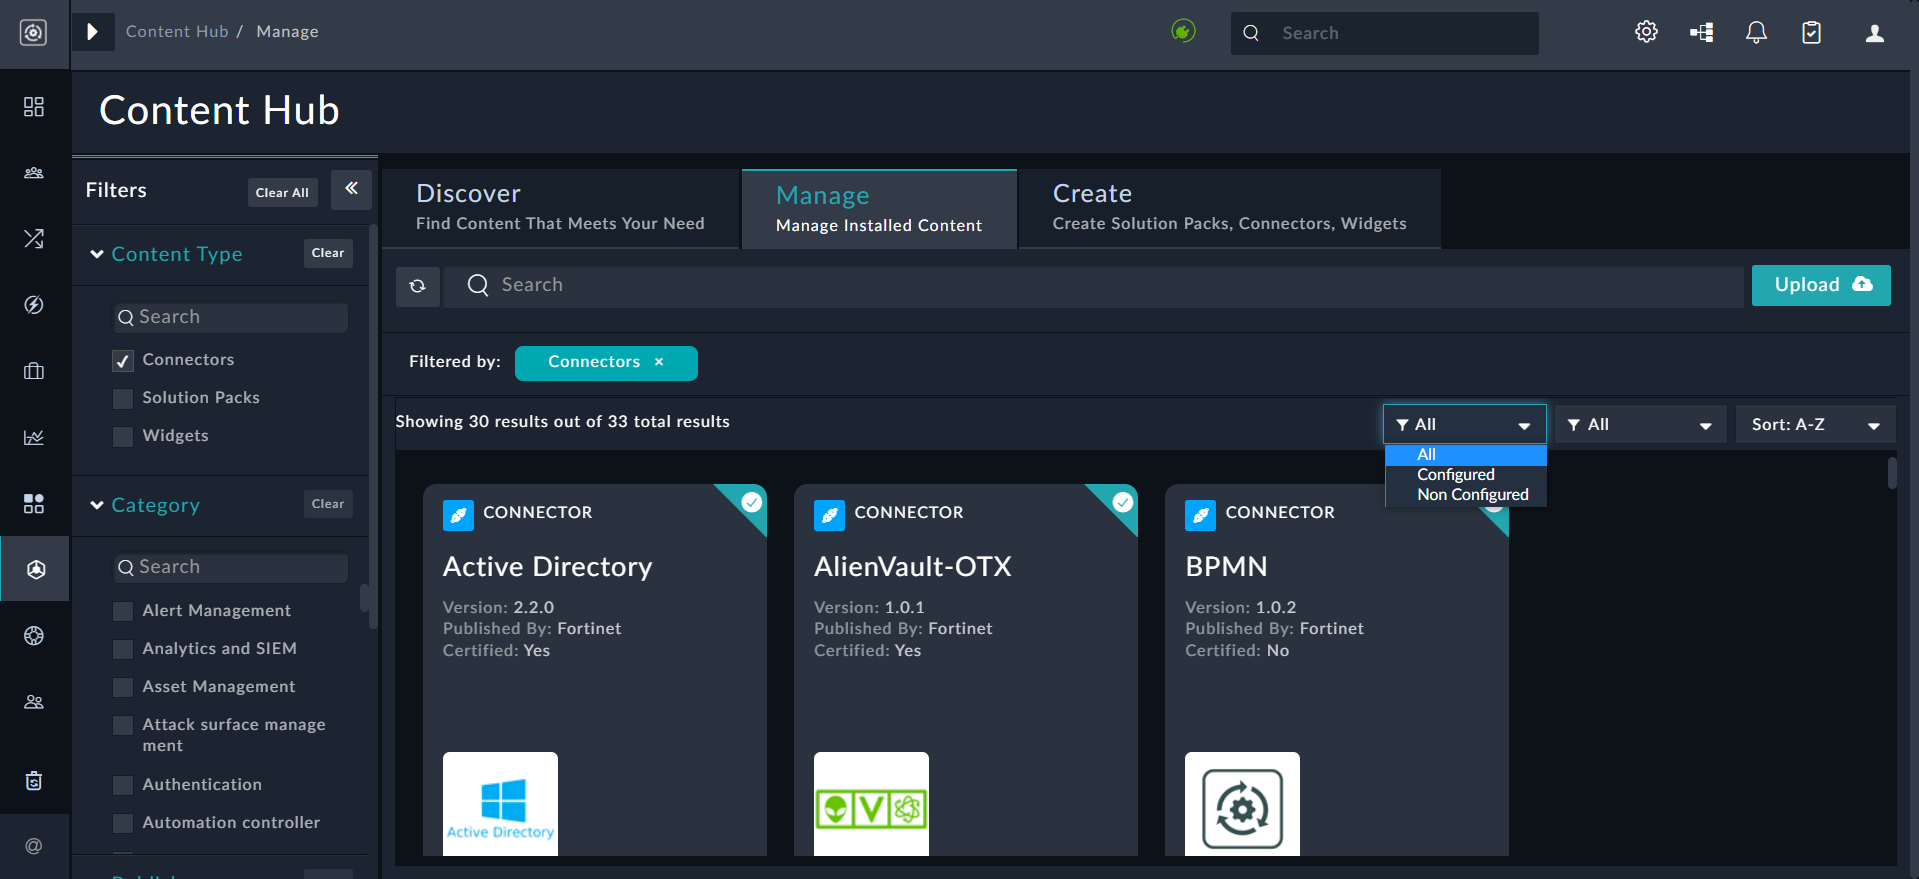1919x879 pixels.
Task: Check the Analytics and SIEM category
Action: pos(123,650)
